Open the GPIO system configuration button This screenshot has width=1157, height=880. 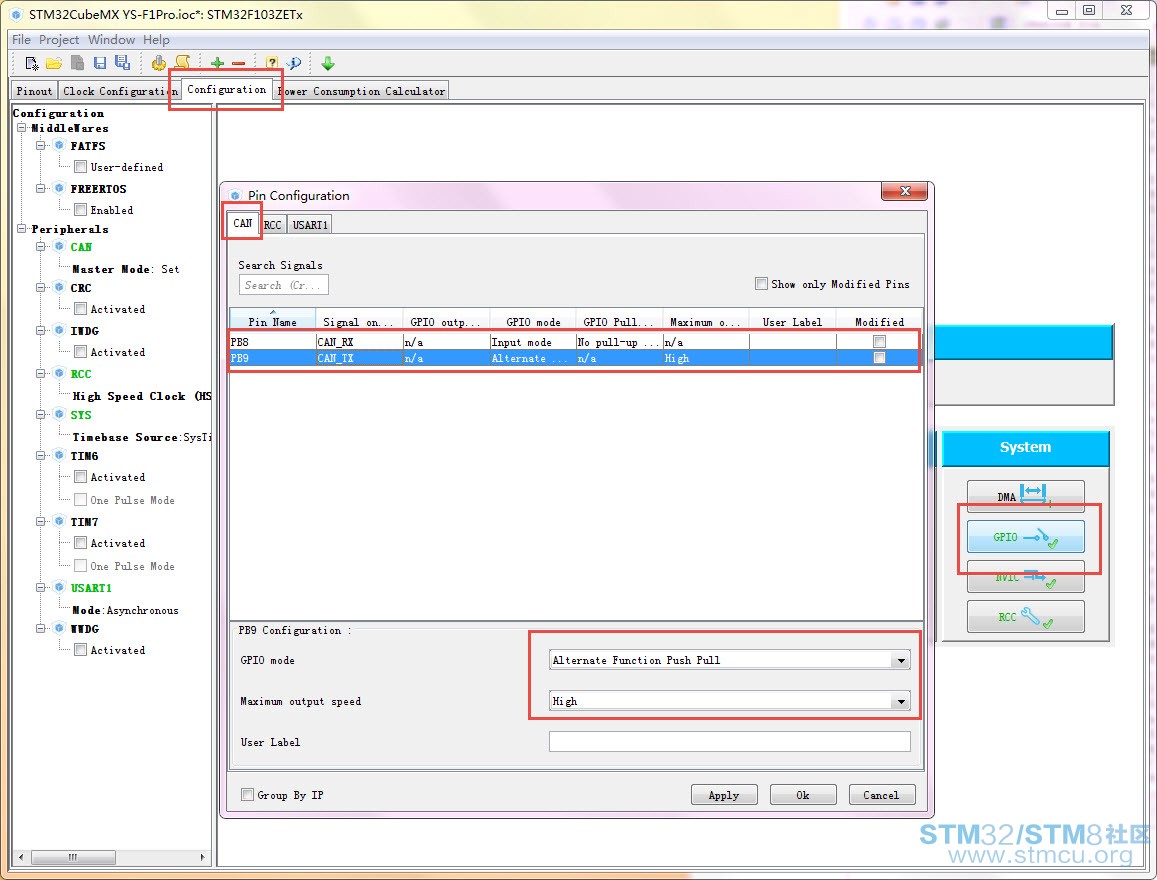[1025, 537]
